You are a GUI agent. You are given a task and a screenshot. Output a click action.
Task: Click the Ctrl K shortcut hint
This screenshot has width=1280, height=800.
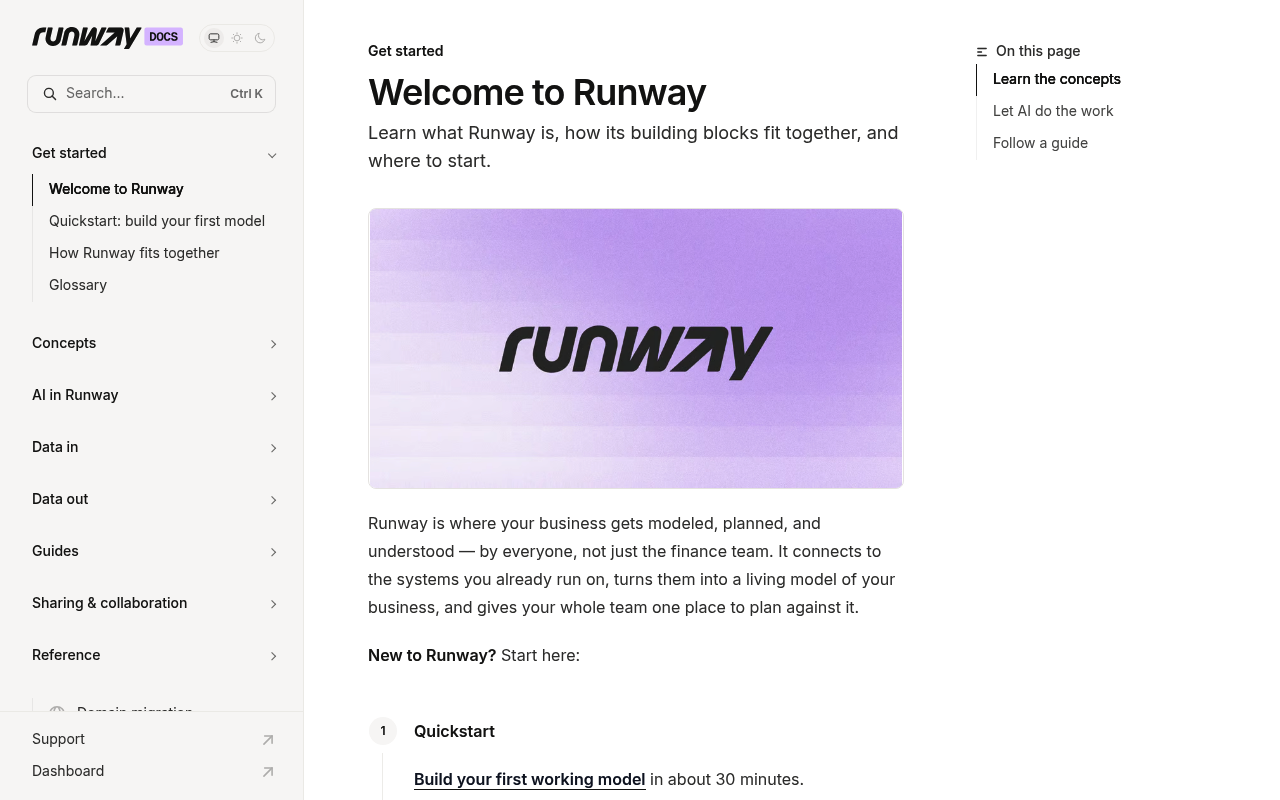click(x=246, y=94)
